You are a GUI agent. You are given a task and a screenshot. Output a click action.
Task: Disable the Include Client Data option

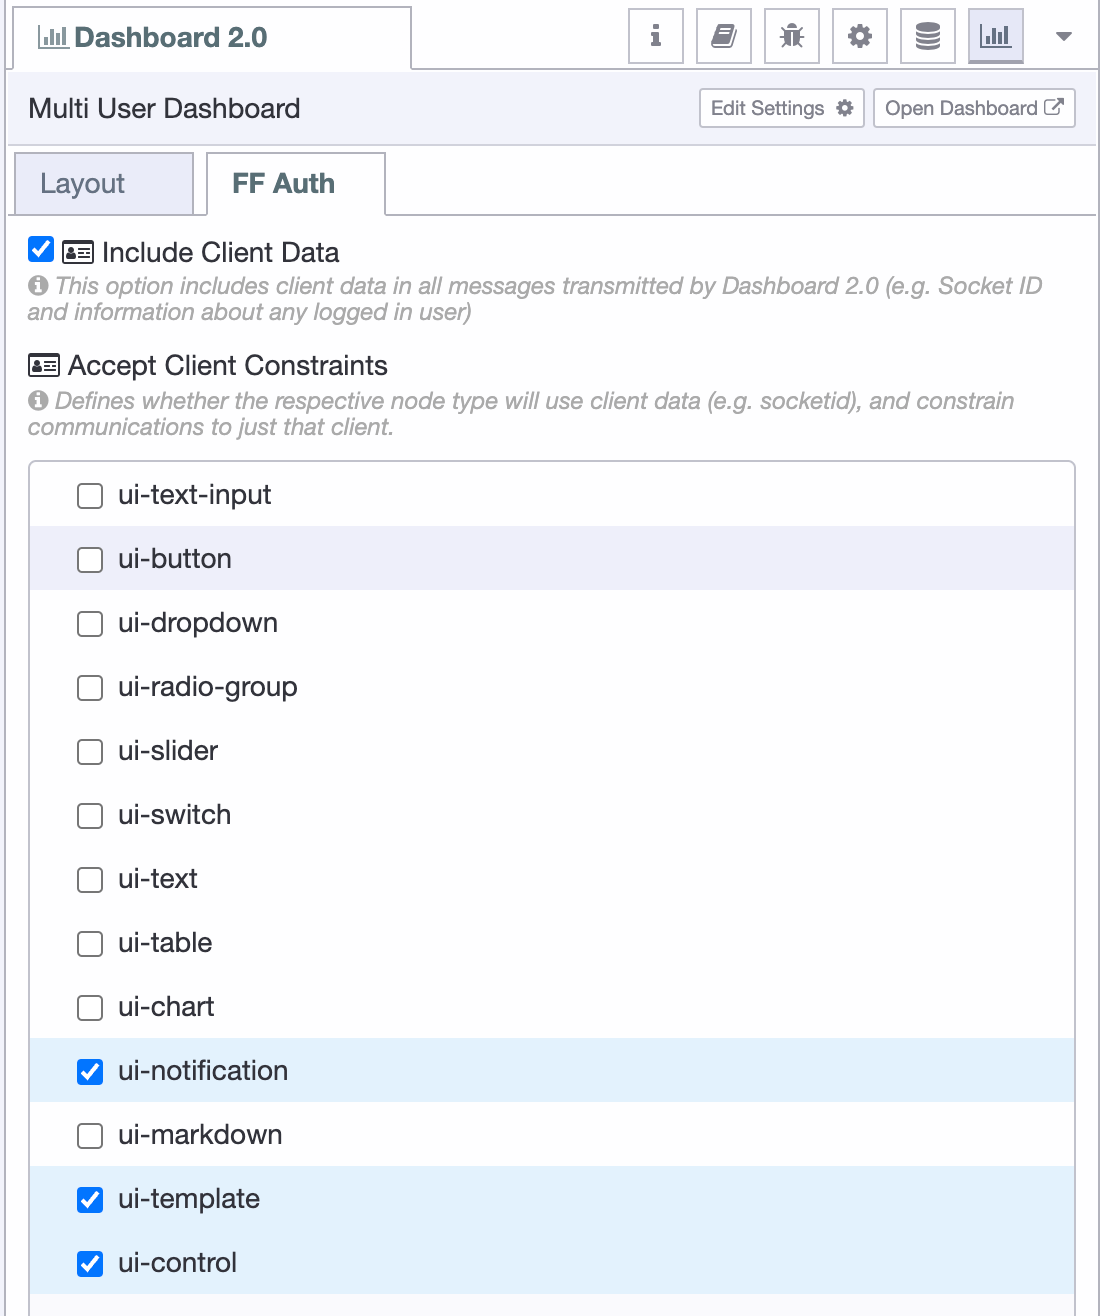40,249
